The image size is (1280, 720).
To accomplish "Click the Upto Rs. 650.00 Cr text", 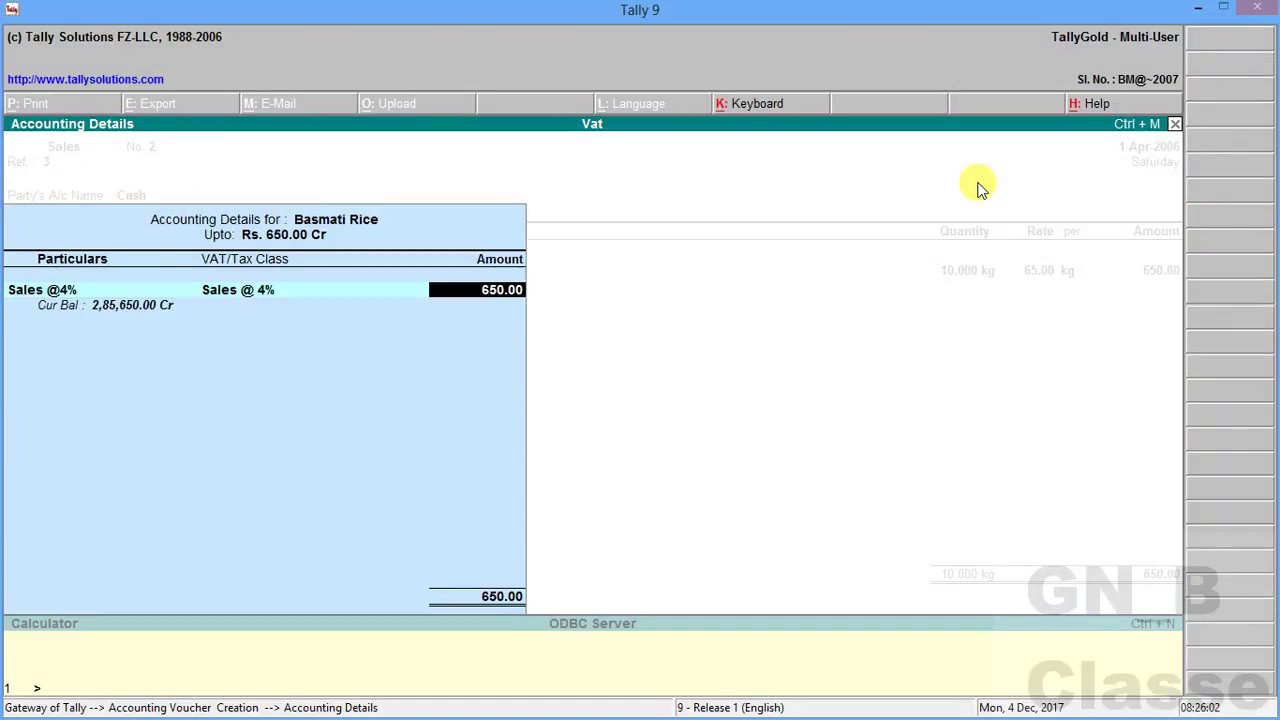I will click(265, 235).
